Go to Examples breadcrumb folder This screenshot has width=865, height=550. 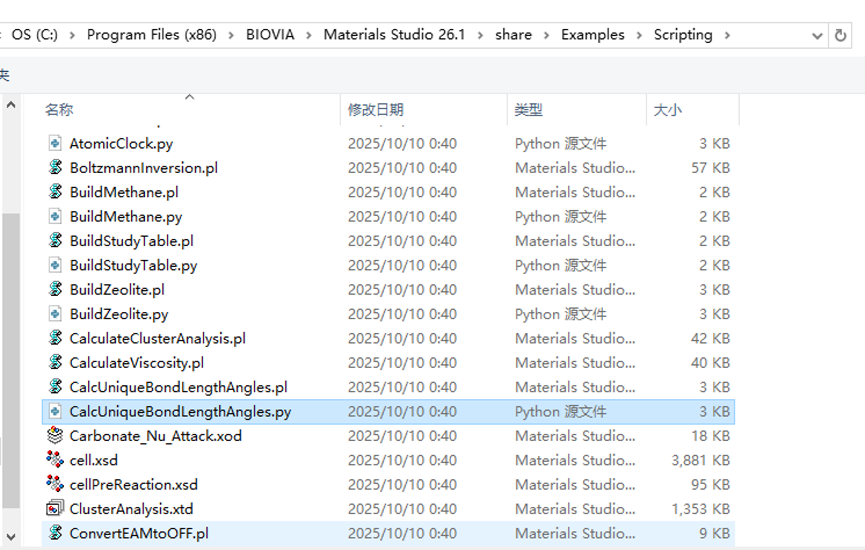tap(593, 35)
